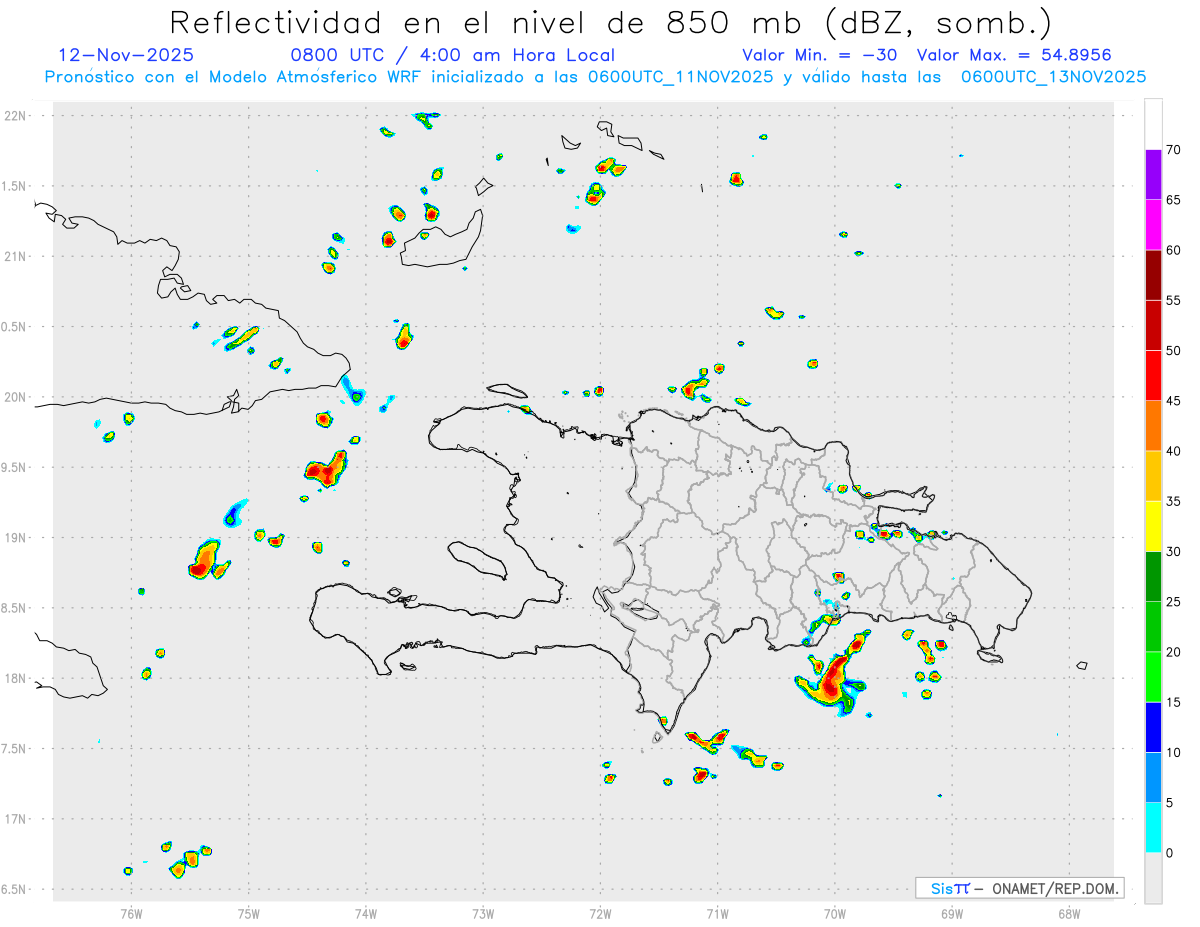Viewport: 1200px width, 927px height.
Task: Click the yellow 30–35 dBZ colorbar band
Action: pyautogui.click(x=1153, y=527)
